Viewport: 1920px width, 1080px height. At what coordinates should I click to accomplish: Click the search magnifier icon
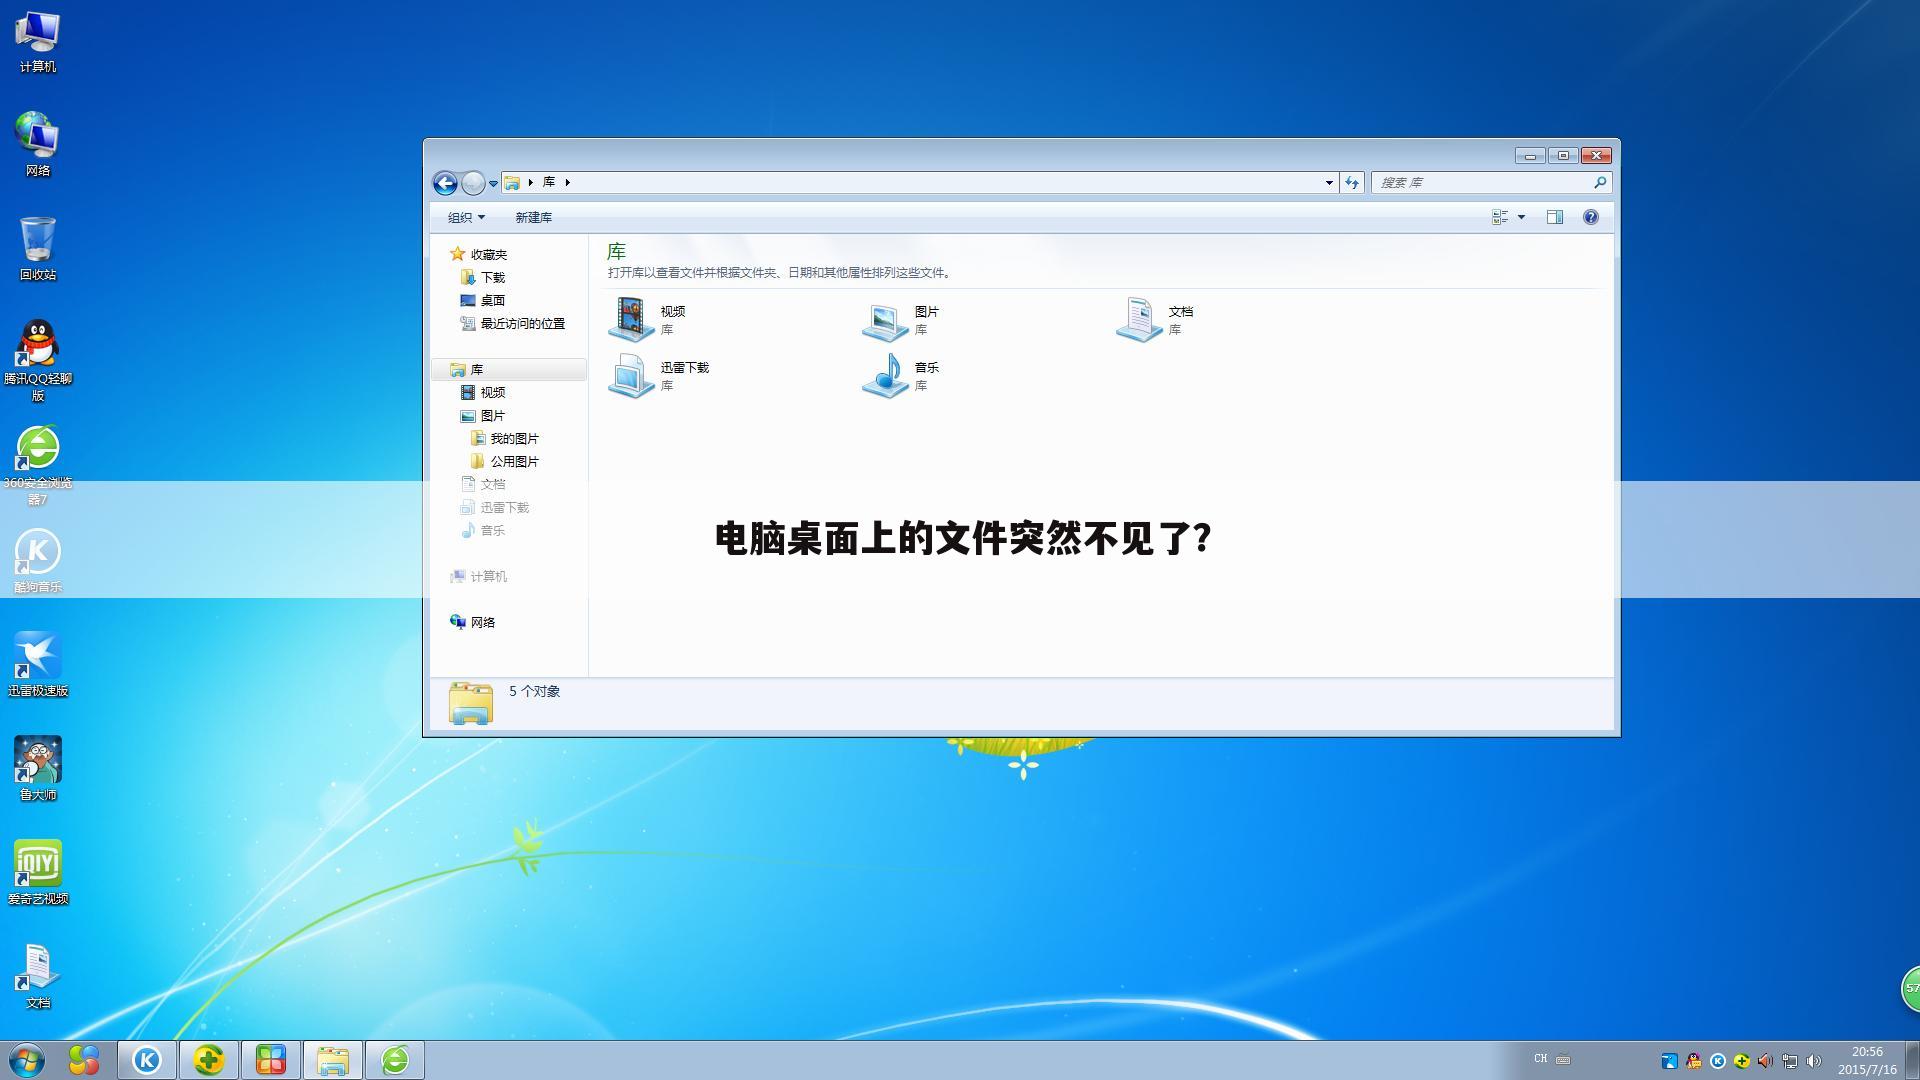pos(1600,182)
